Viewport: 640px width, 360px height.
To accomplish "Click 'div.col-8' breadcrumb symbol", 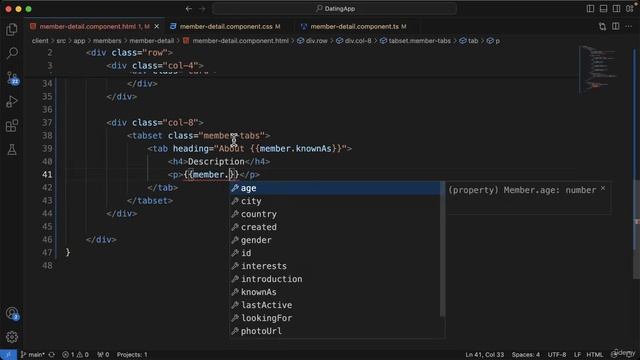I will pos(354,41).
